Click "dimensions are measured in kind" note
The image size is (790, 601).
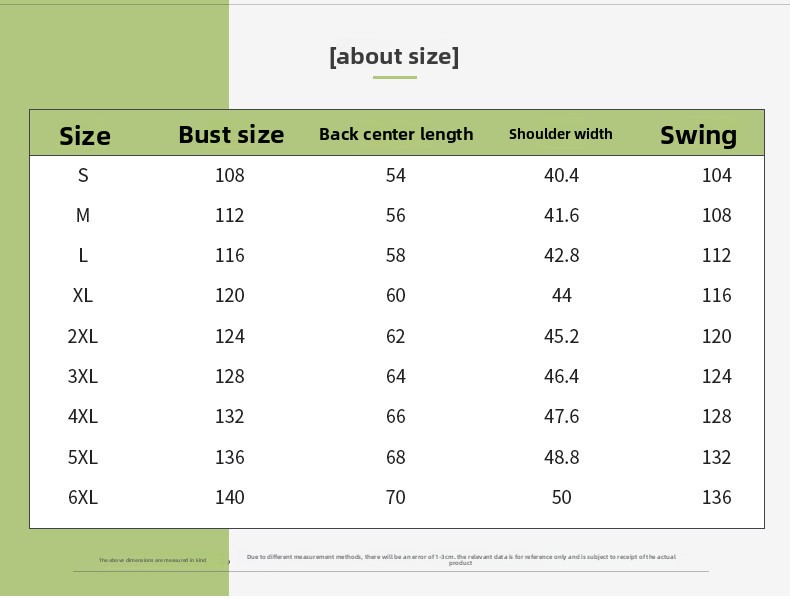(x=152, y=560)
